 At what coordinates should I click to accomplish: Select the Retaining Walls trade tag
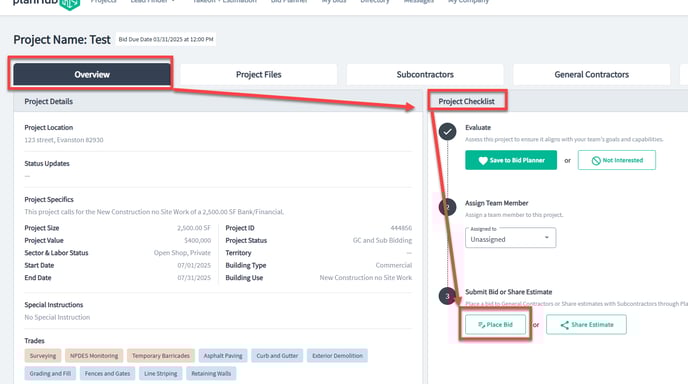point(211,373)
